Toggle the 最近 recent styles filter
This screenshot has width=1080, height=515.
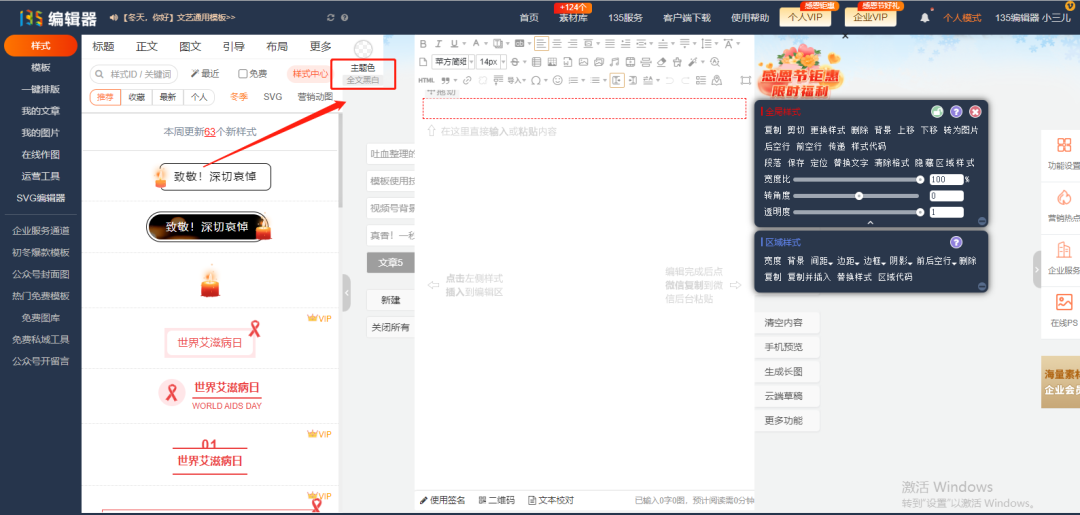pos(205,74)
